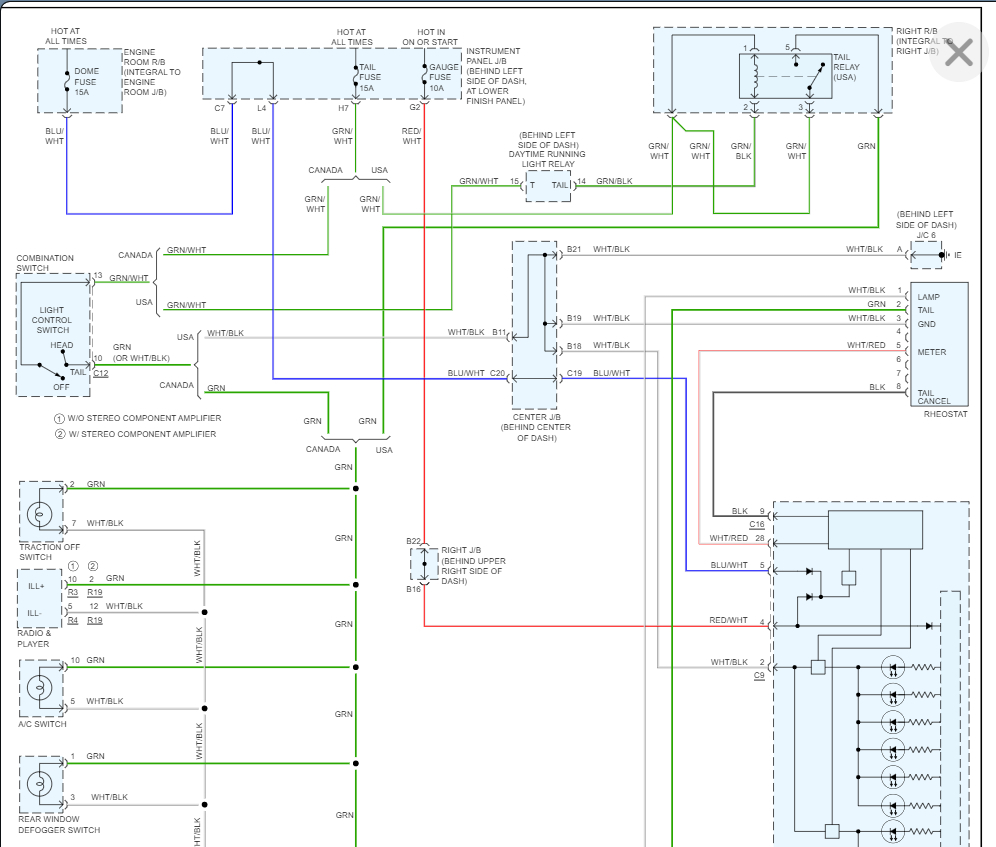996x847 pixels.
Task: Click the underlined R3 connector label
Action: point(72,592)
